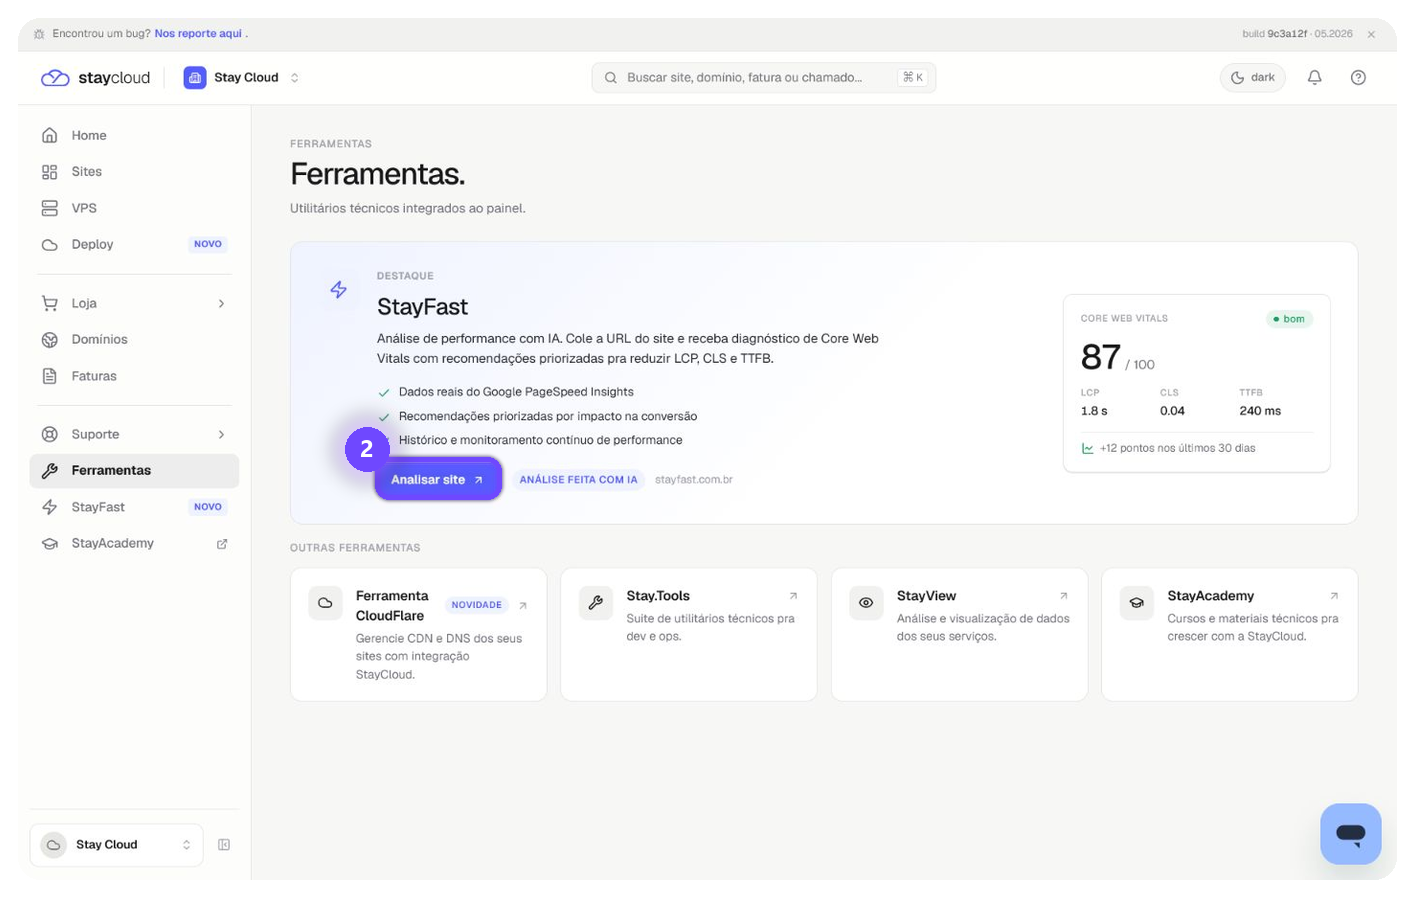Screen dimensions: 1415x898
Task: Click the StayView eye icon
Action: coord(866,603)
